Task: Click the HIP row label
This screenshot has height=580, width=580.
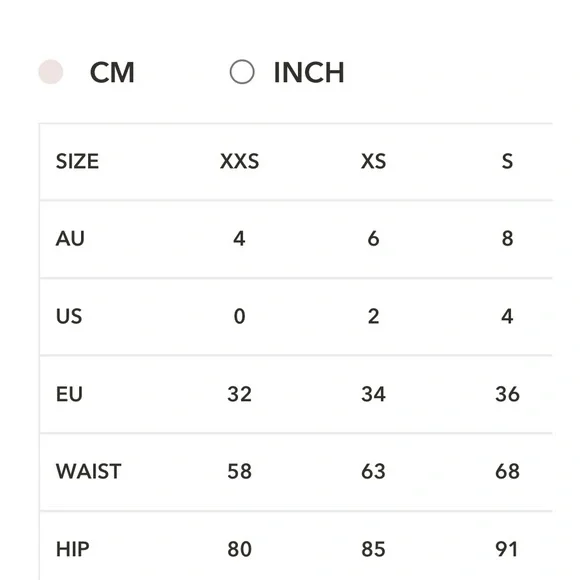Action: click(x=72, y=549)
